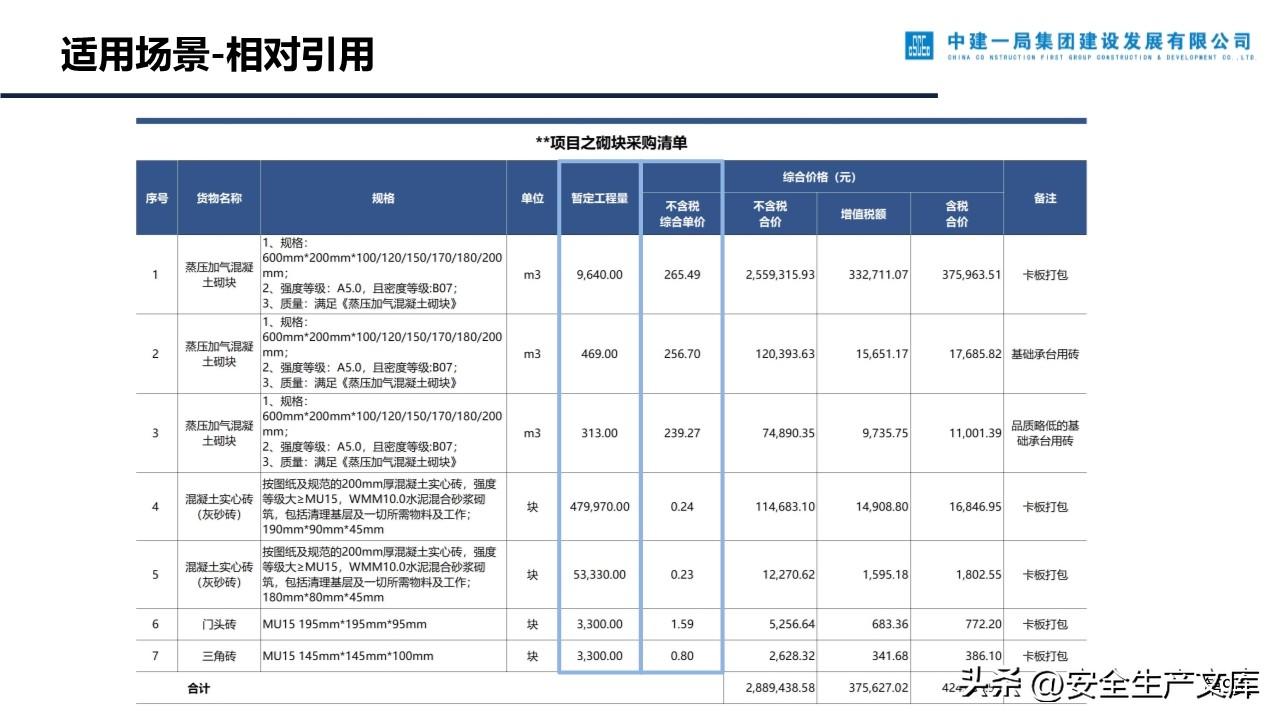
Task: Select total cell 16,846.95
Action: (x=975, y=507)
